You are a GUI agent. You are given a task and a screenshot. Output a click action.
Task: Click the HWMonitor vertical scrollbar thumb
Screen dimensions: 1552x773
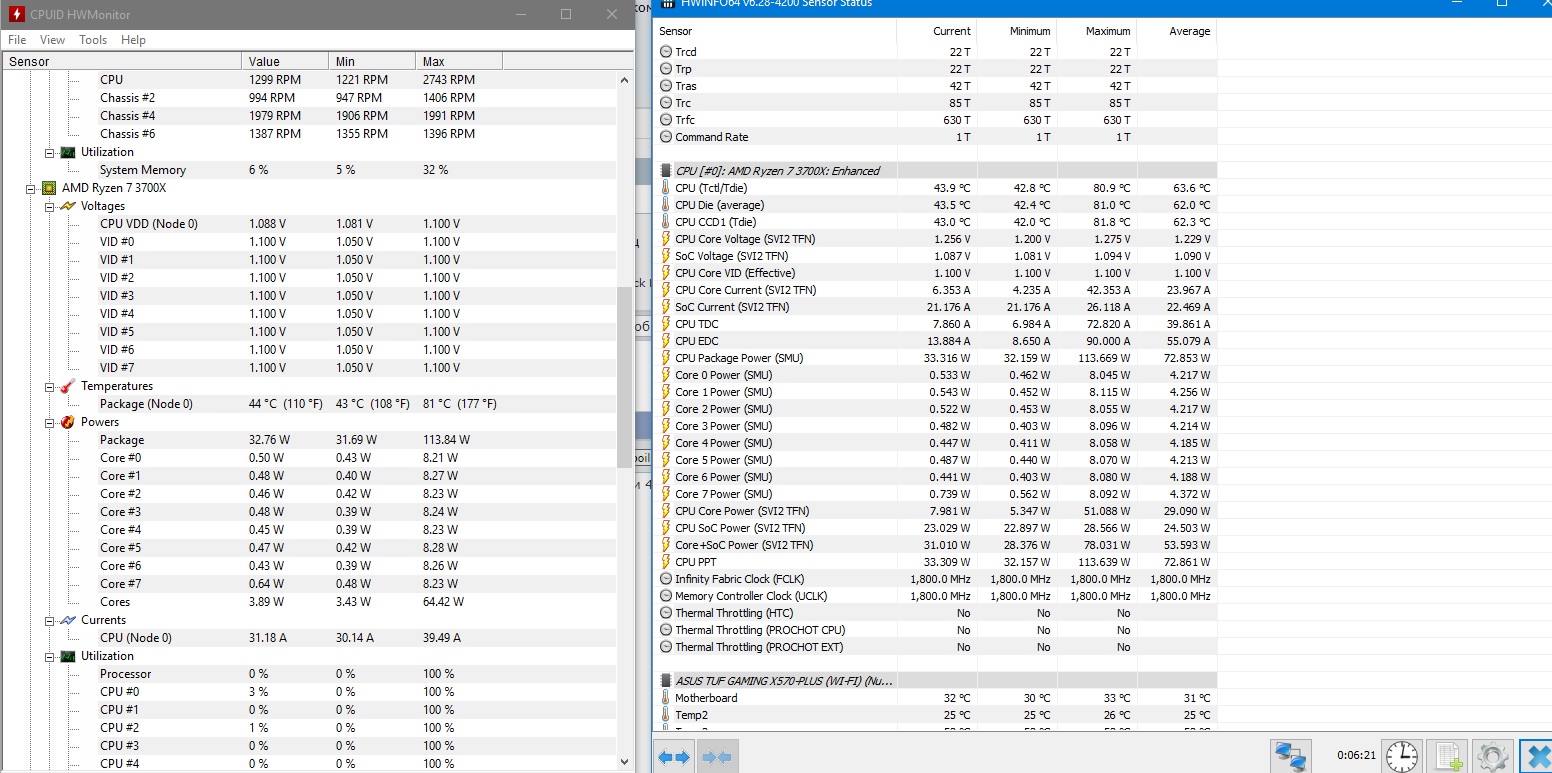click(626, 378)
